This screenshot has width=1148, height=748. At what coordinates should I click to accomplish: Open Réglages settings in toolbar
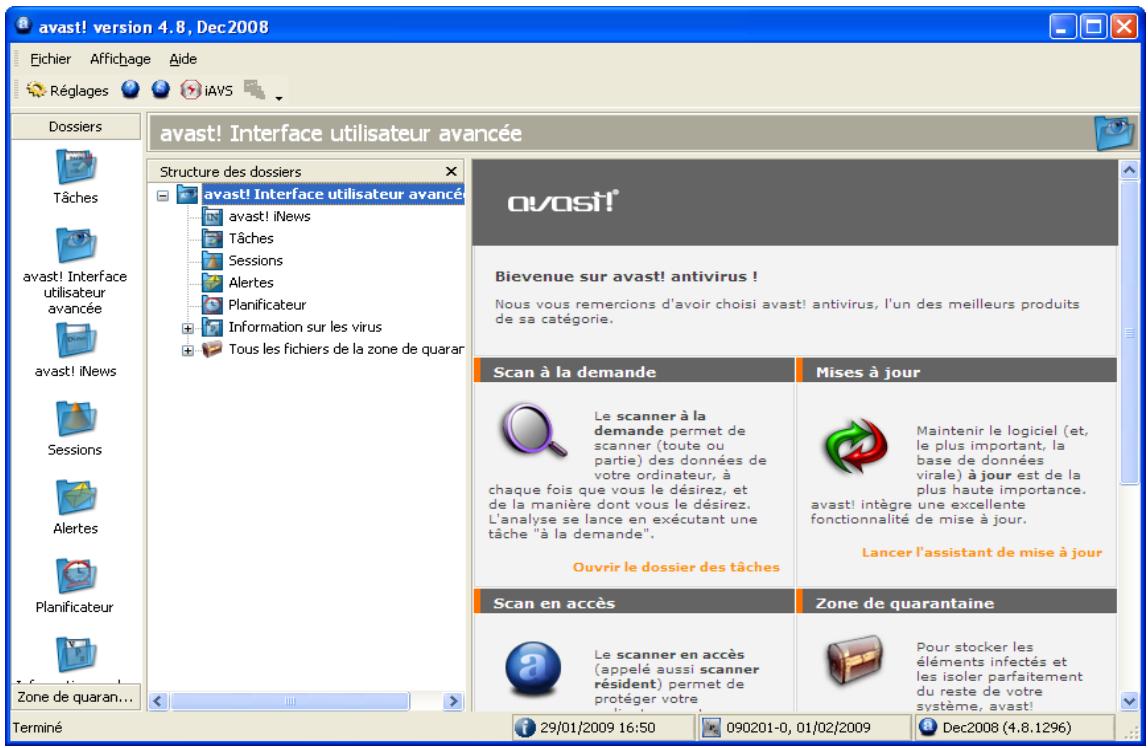click(67, 90)
